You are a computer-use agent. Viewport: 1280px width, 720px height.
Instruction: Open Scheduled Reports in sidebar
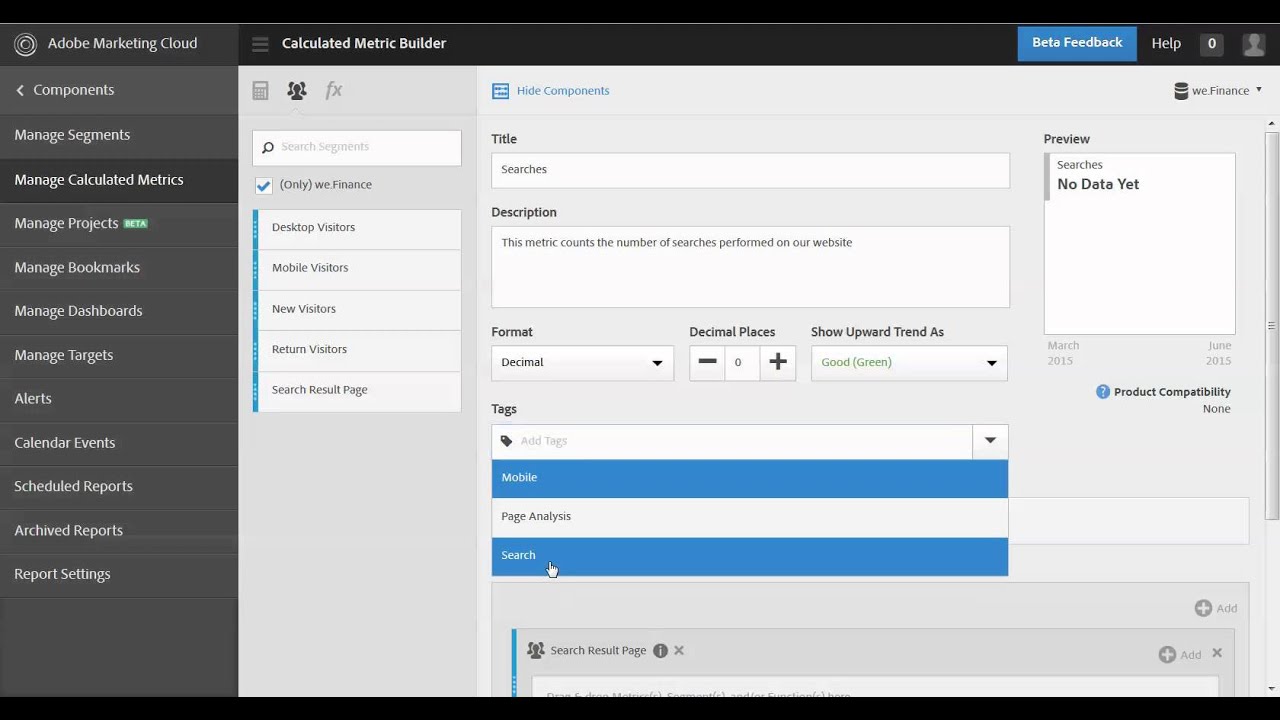(x=119, y=486)
